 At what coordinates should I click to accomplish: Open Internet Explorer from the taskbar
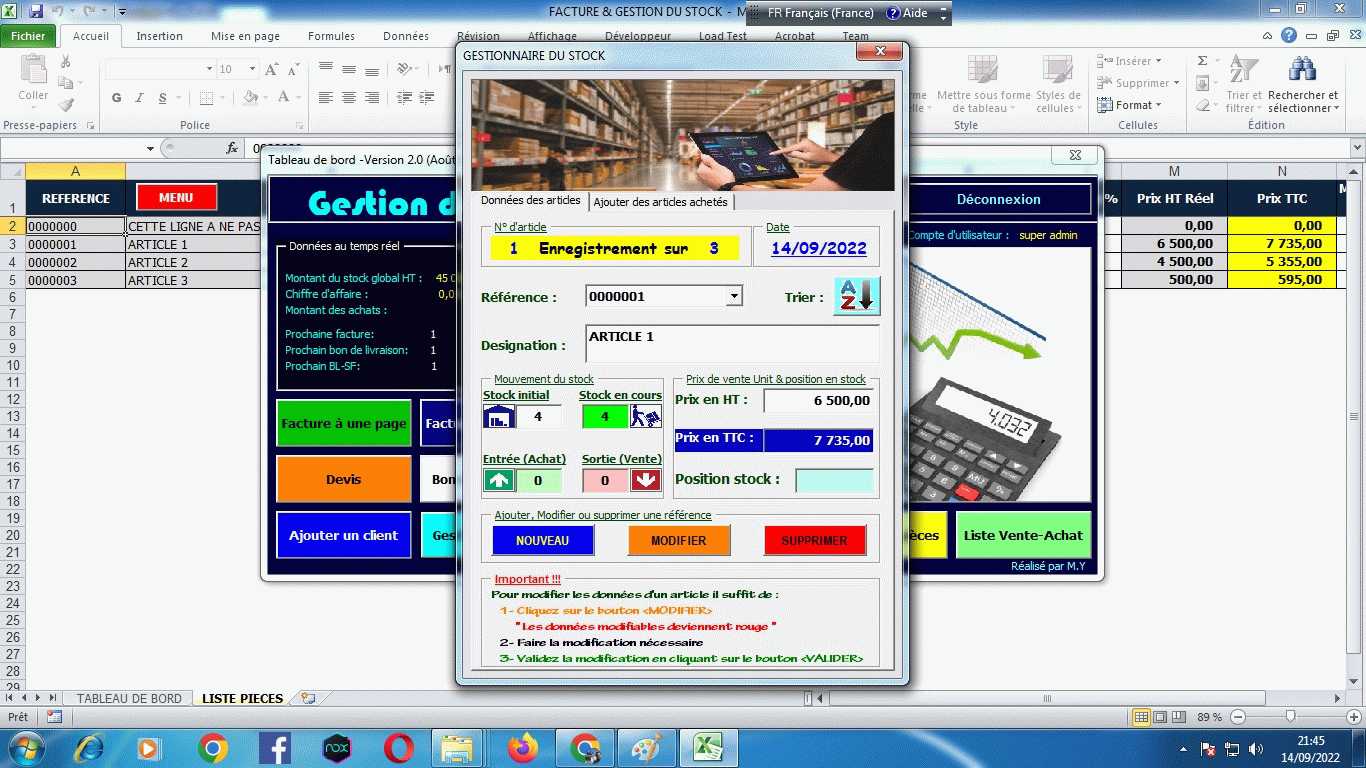[x=88, y=748]
